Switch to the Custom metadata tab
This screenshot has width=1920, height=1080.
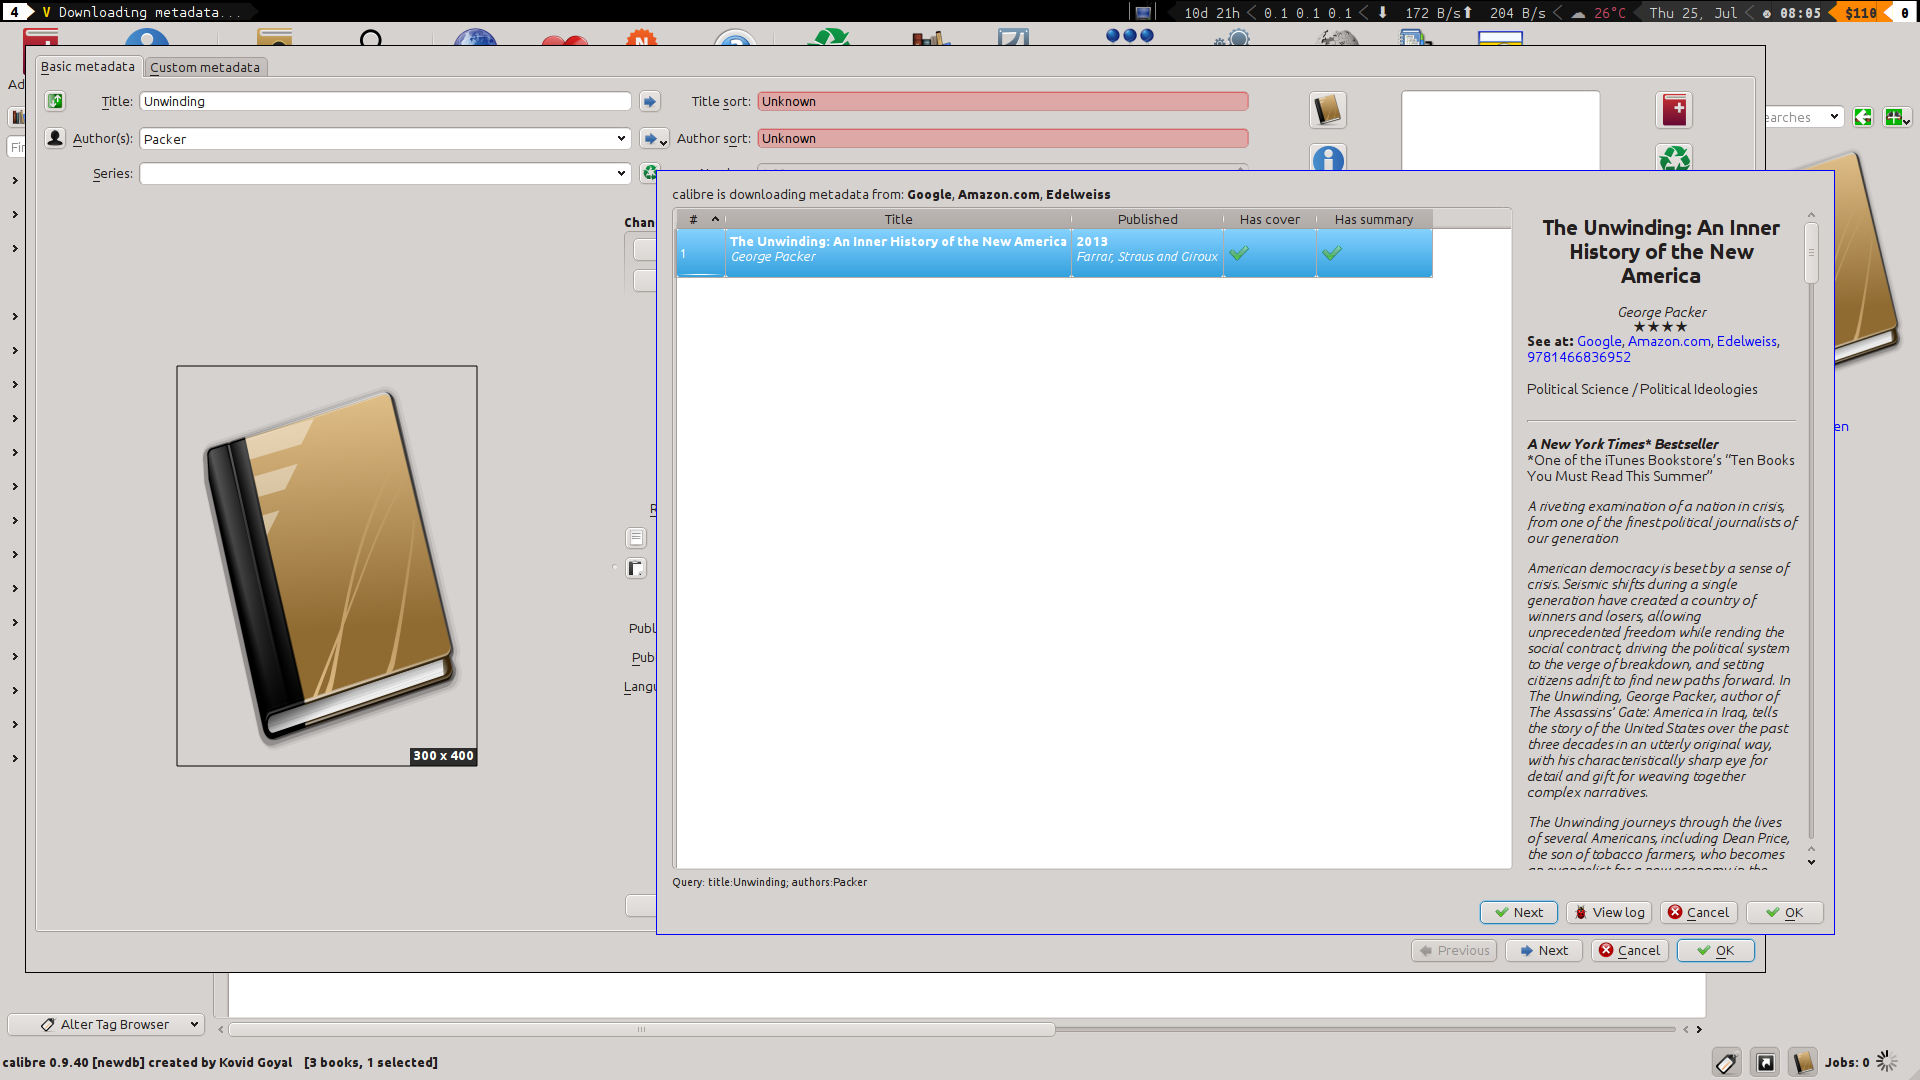tap(205, 67)
